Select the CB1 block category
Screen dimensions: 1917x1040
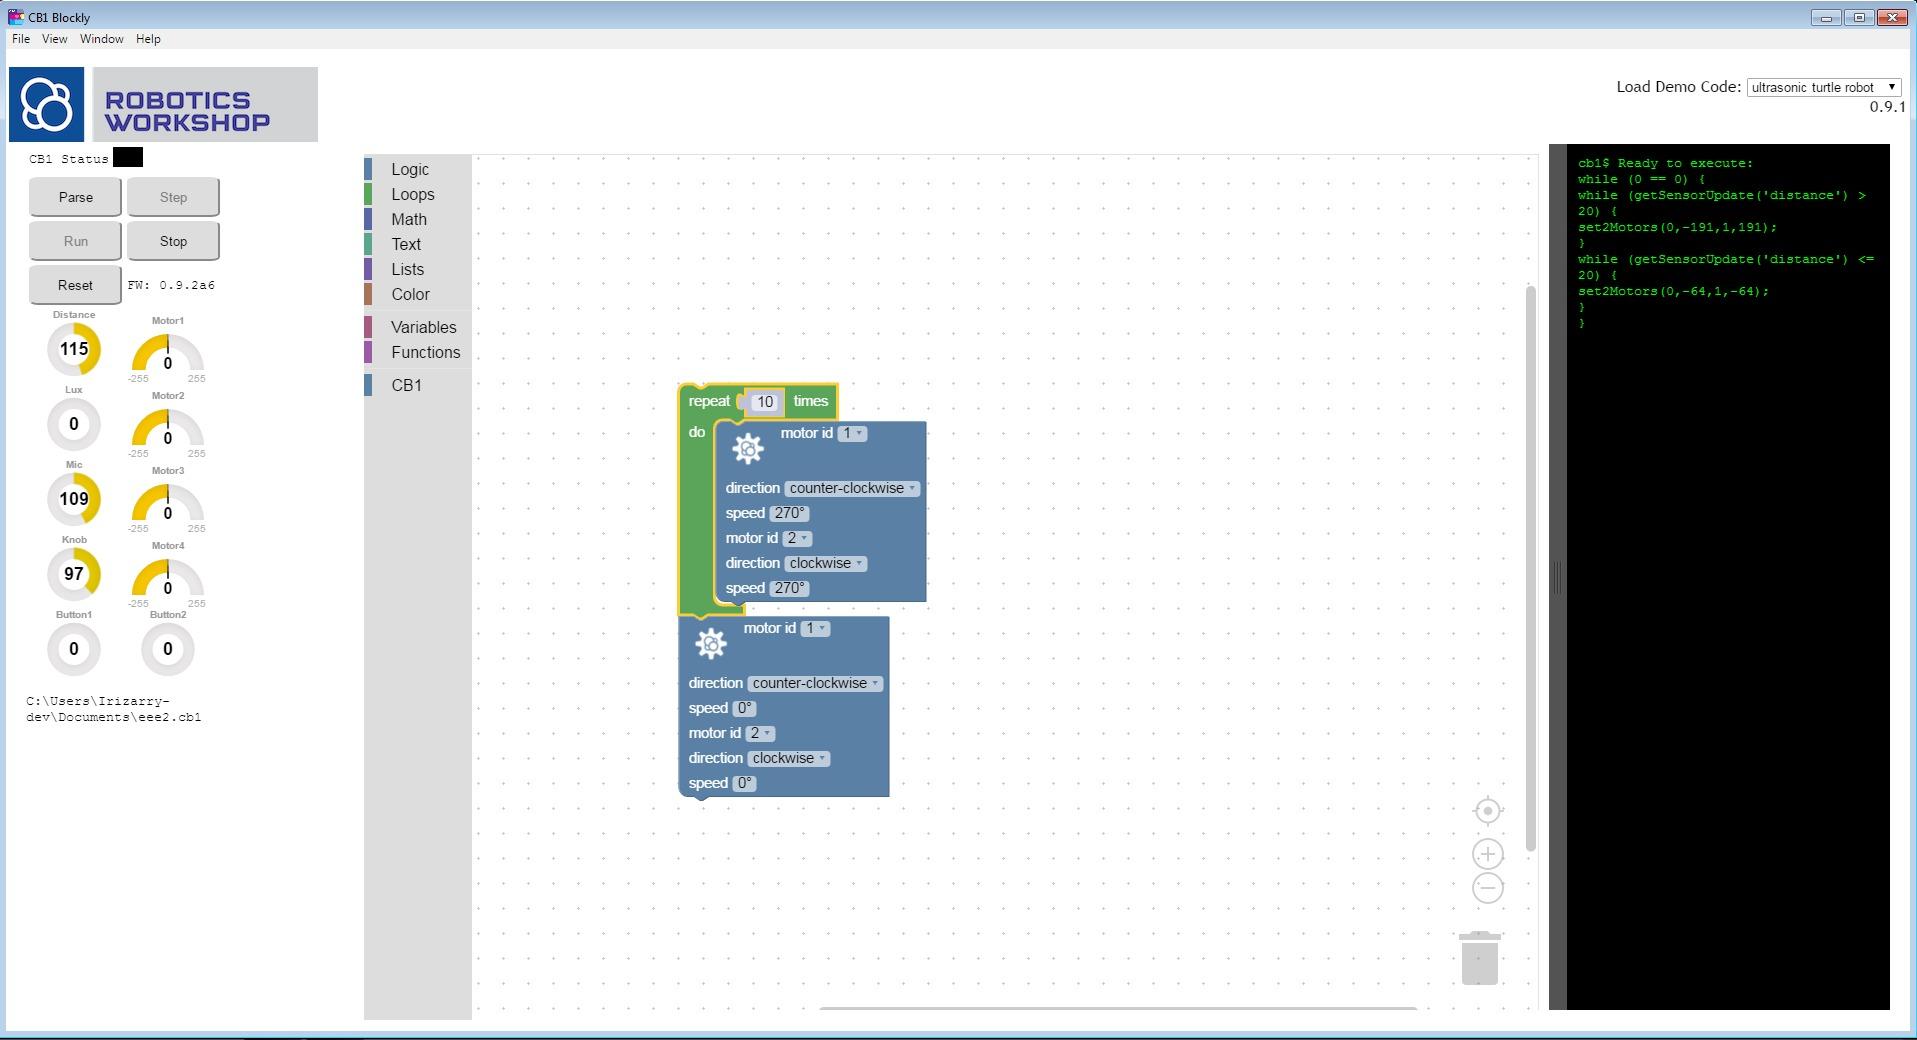406,385
